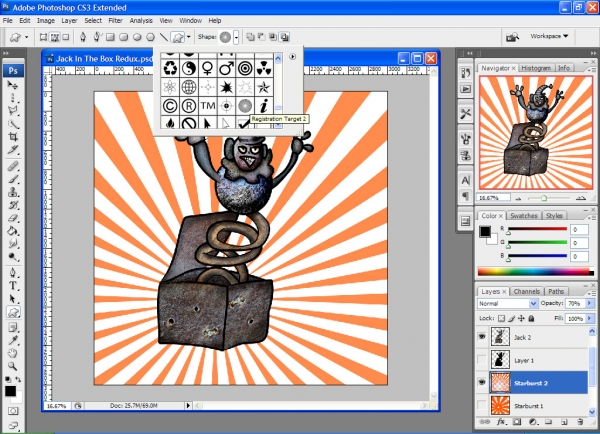Select the Polygonal Lasso tool
Image resolution: width=600 pixels, height=434 pixels.
click(x=13, y=111)
